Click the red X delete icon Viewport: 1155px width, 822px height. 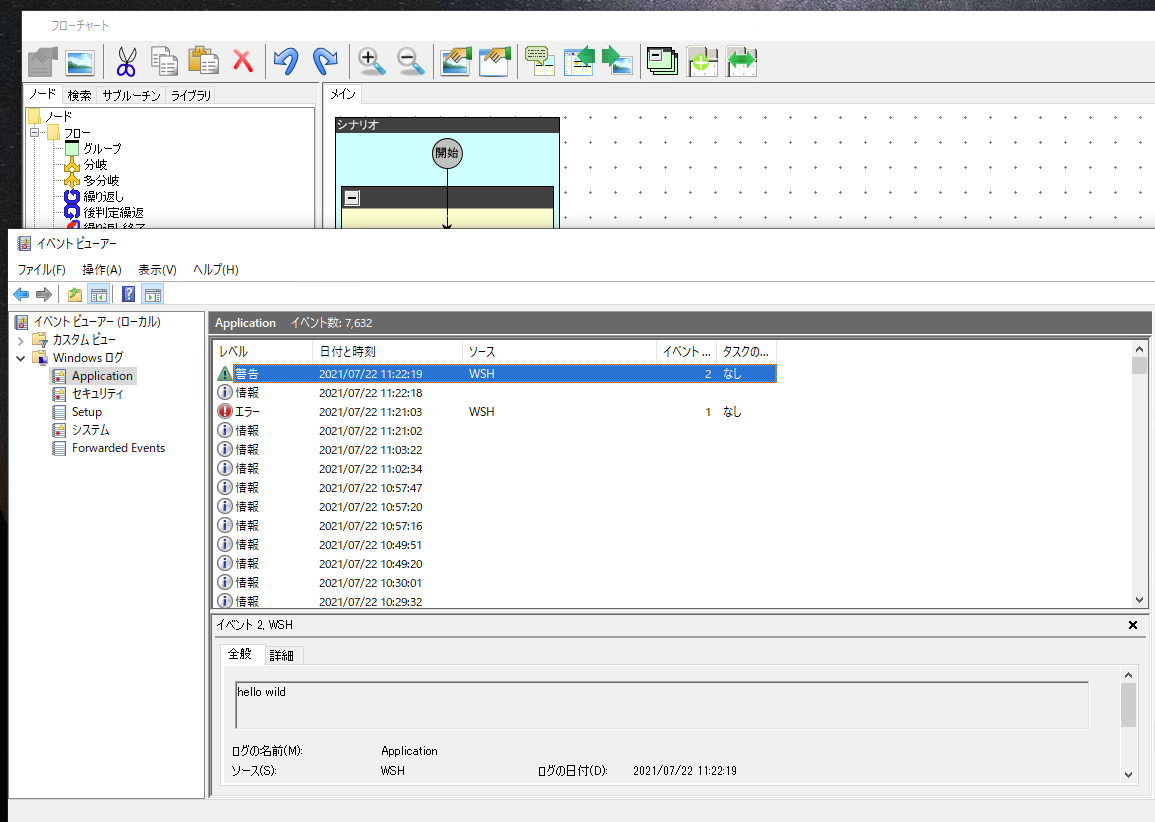coord(242,61)
